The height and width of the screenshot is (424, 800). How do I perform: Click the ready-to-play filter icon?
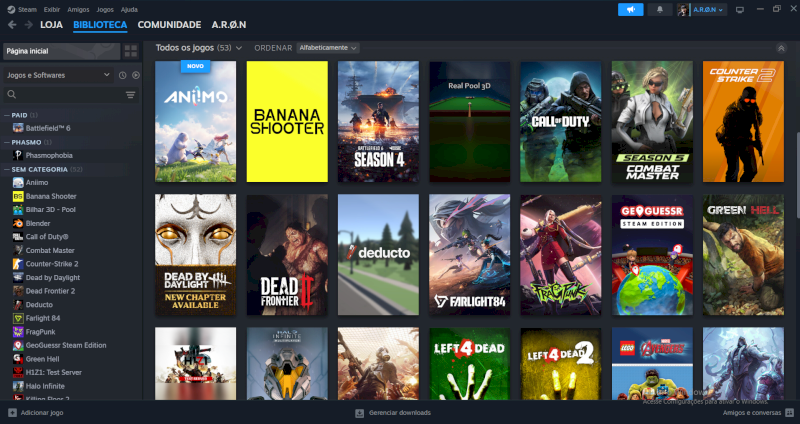[x=136, y=75]
